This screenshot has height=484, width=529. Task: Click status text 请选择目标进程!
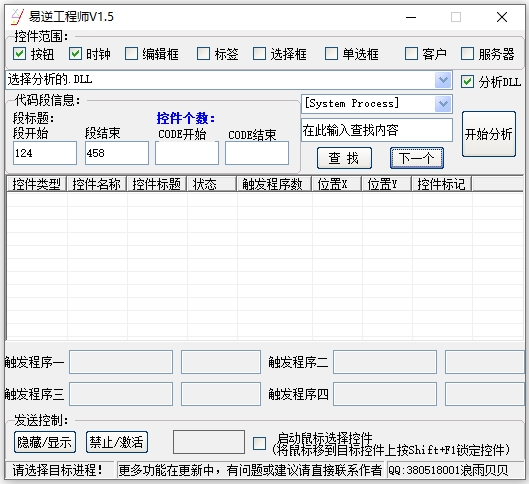(x=57, y=470)
